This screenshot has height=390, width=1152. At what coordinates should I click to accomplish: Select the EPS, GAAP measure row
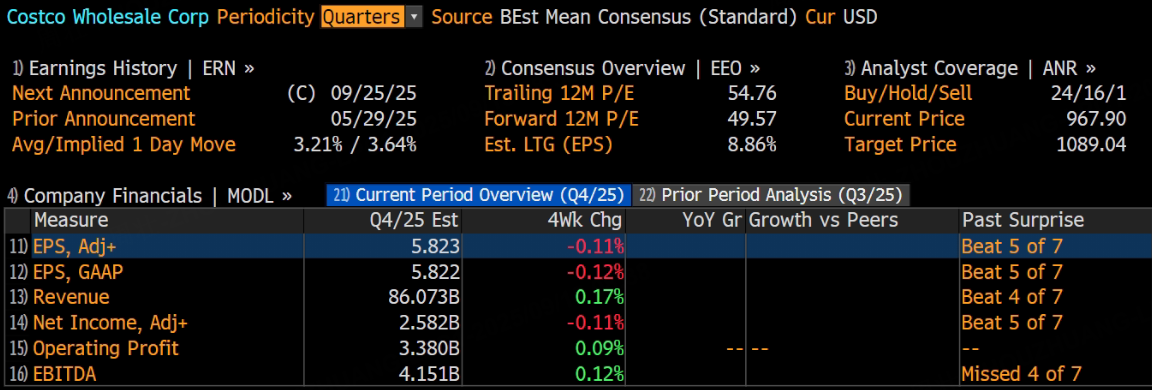[x=575, y=272]
